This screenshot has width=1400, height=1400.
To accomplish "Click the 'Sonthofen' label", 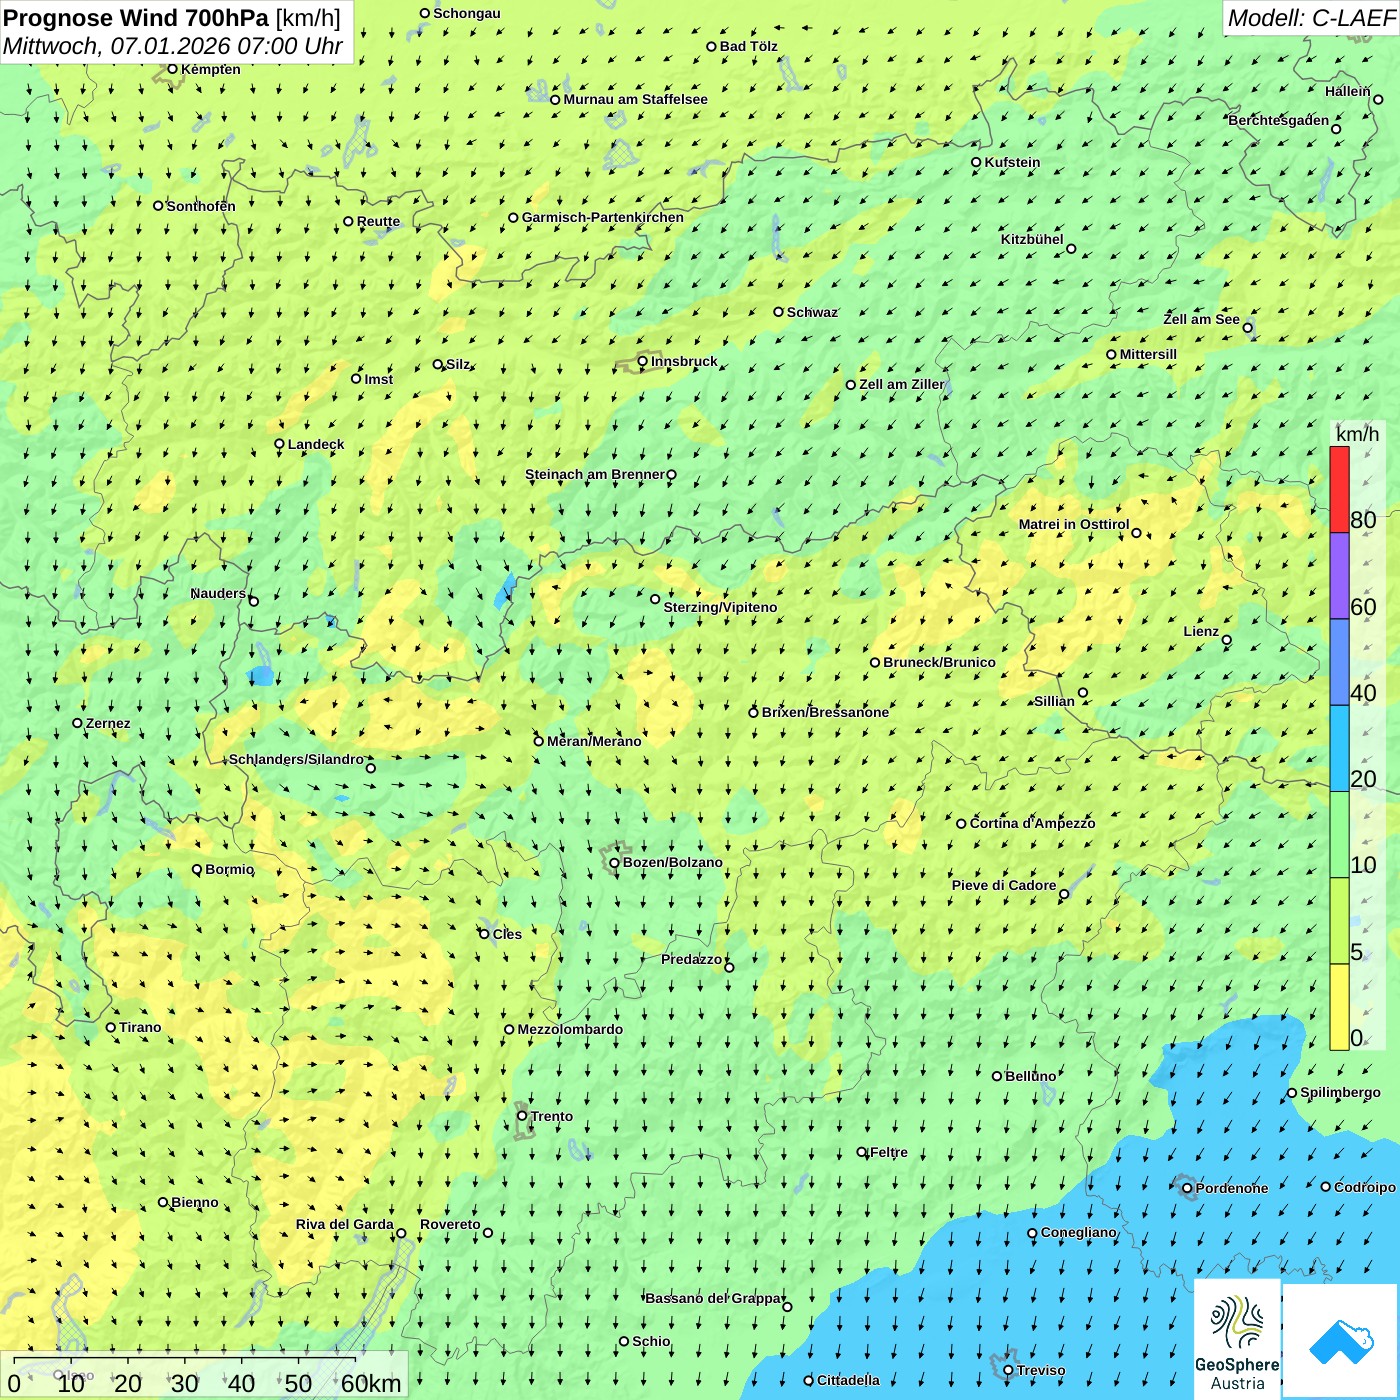I will pos(201,206).
